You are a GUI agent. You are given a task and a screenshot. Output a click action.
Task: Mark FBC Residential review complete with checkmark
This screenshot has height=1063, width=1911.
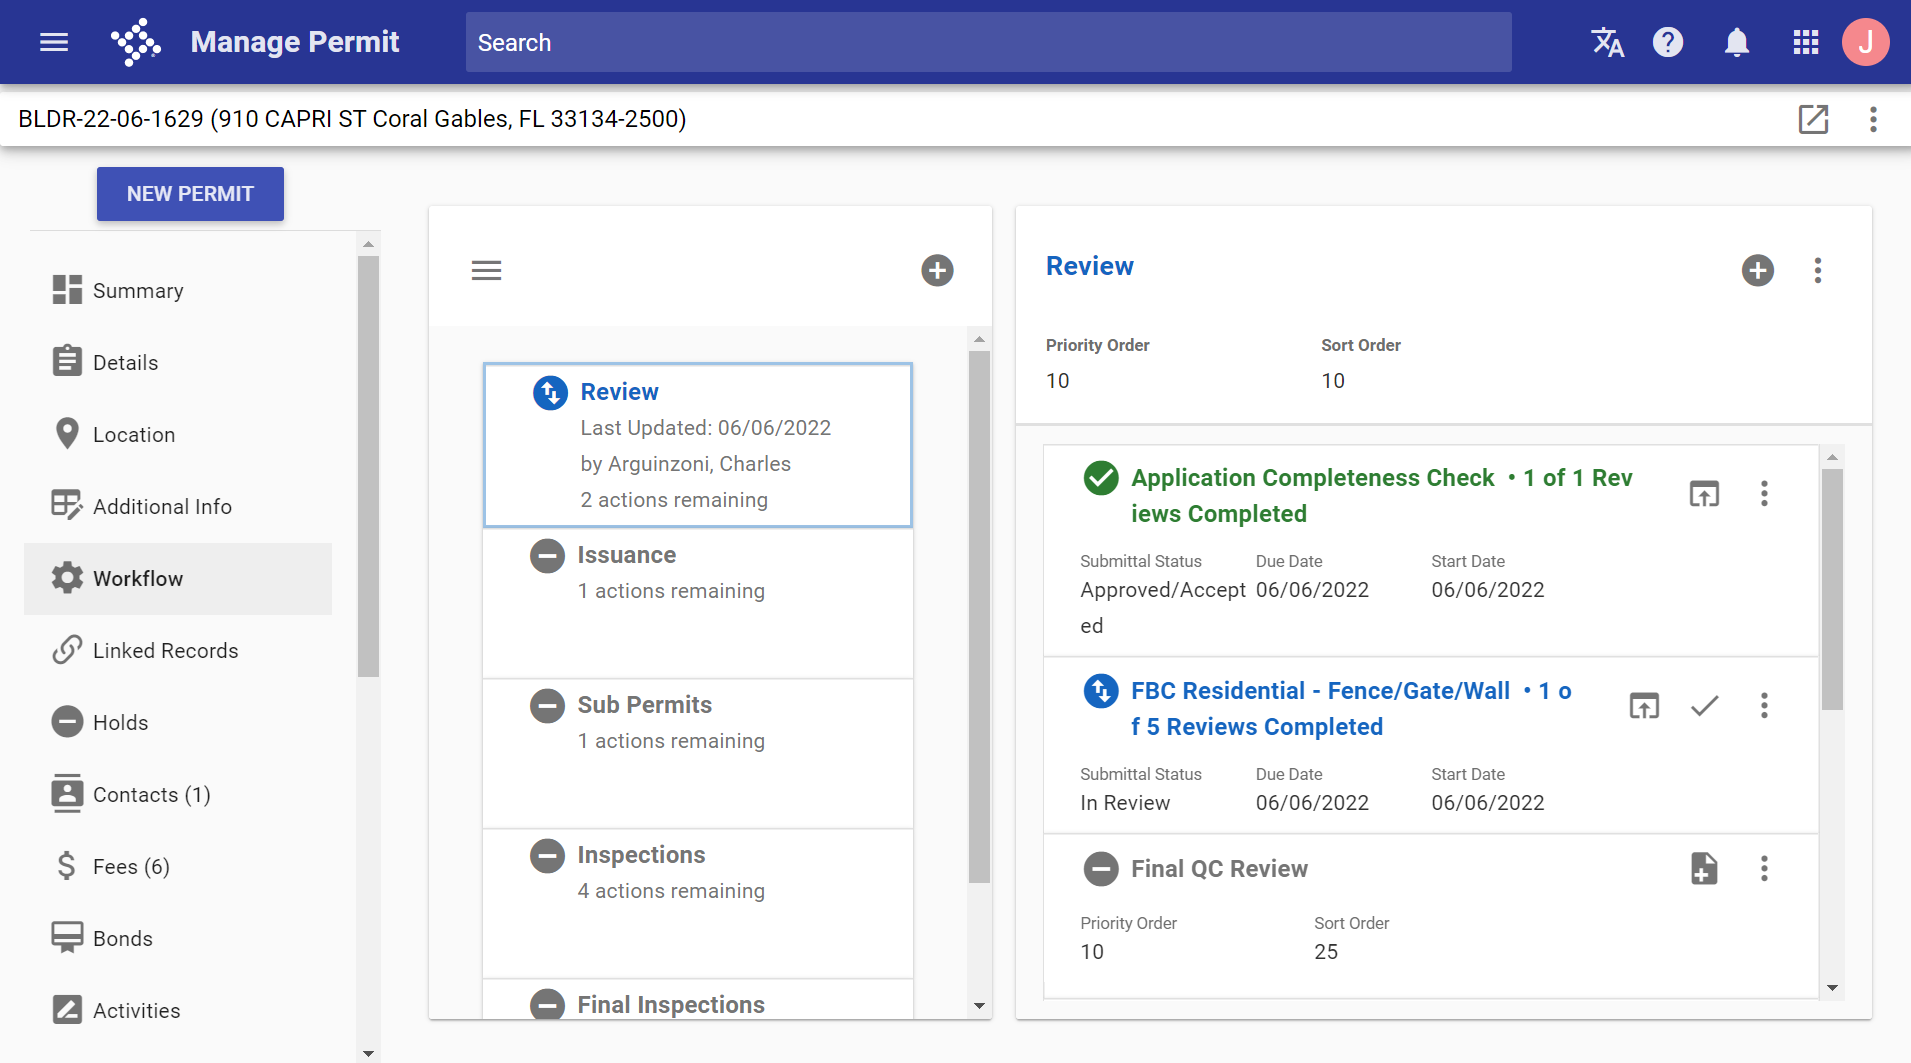pyautogui.click(x=1704, y=706)
